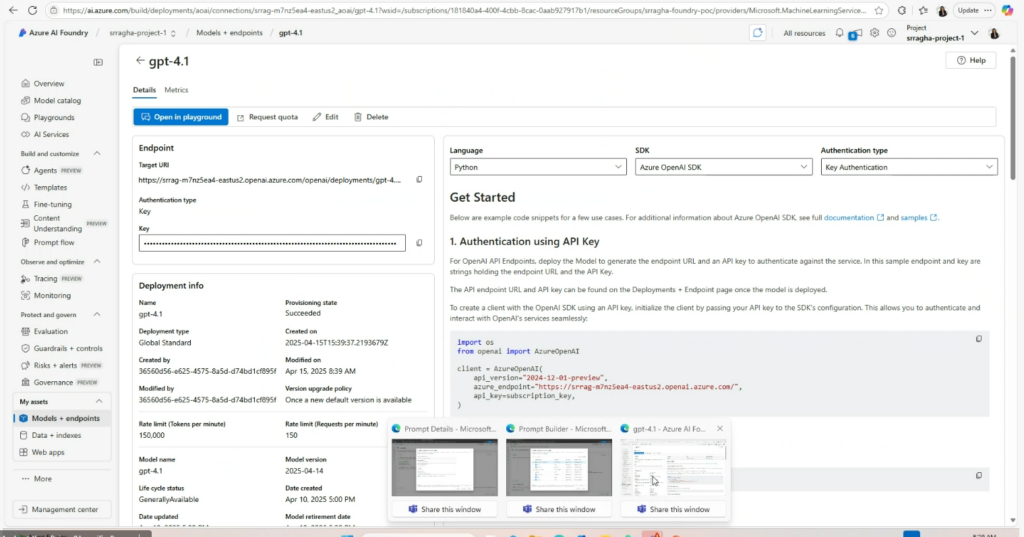The height and width of the screenshot is (537, 1024).
Task: Open the documentation link
Action: click(854, 218)
